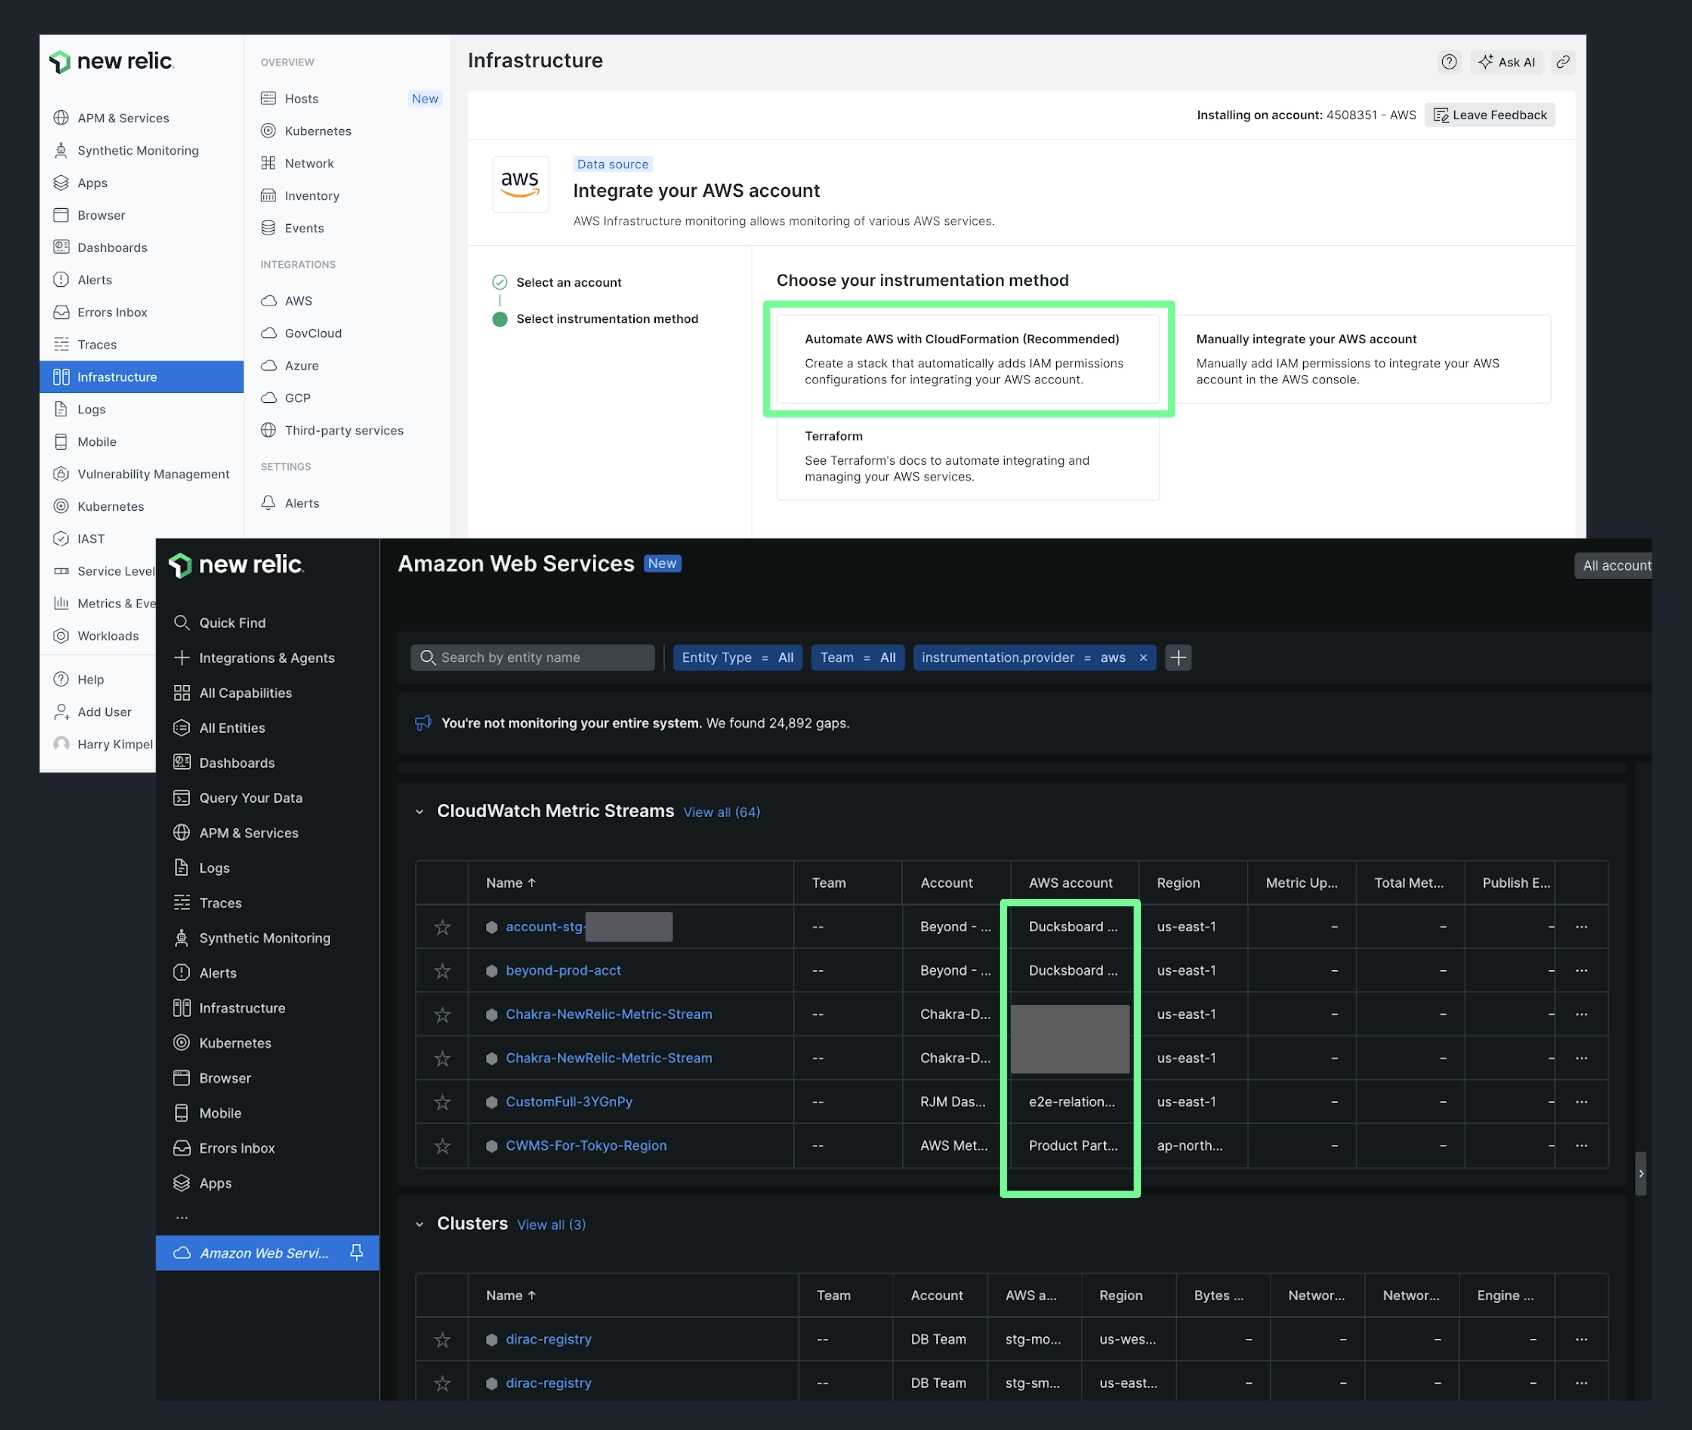The height and width of the screenshot is (1430, 1692).
Task: Copy the page link via the link icon
Action: [x=1563, y=61]
